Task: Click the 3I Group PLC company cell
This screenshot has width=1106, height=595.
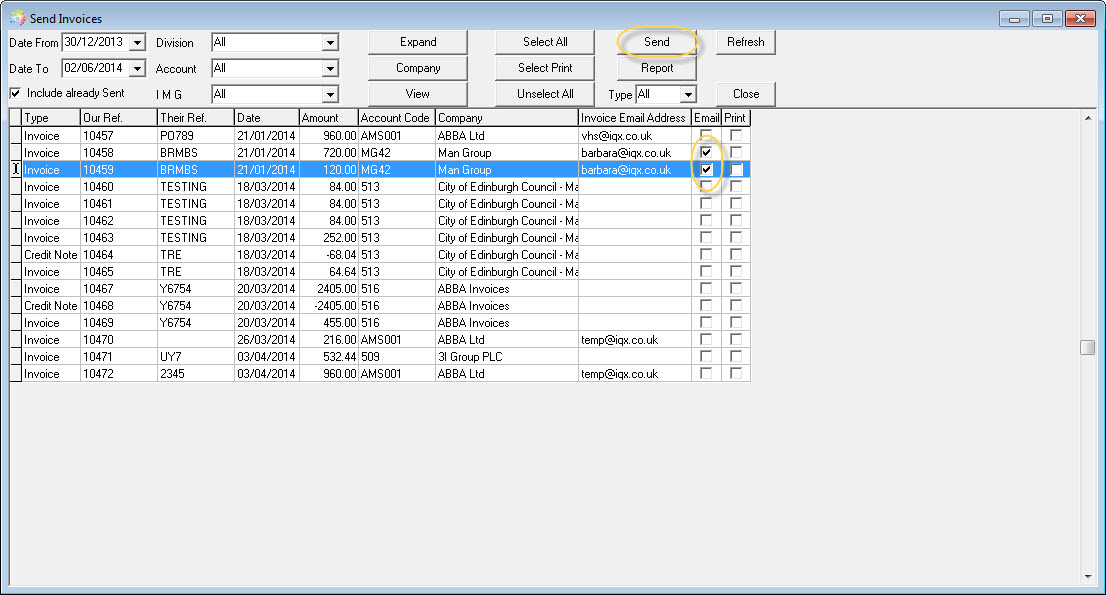Action: click(x=506, y=357)
